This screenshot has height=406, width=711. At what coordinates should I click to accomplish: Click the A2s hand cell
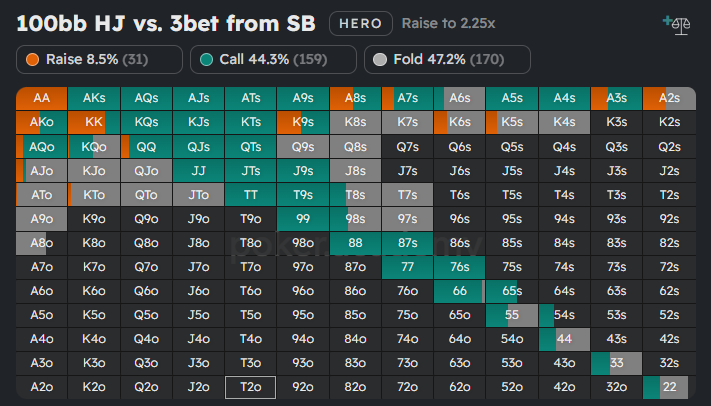tap(668, 98)
